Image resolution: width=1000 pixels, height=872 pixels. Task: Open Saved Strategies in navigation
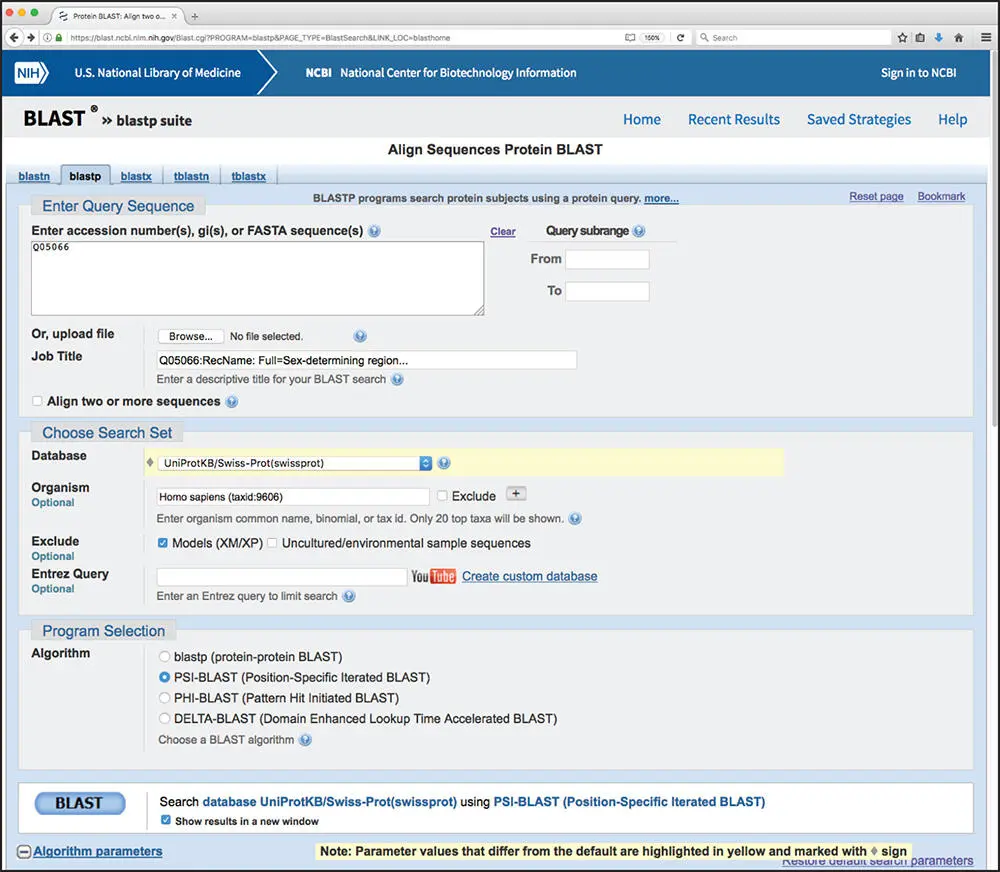click(858, 119)
